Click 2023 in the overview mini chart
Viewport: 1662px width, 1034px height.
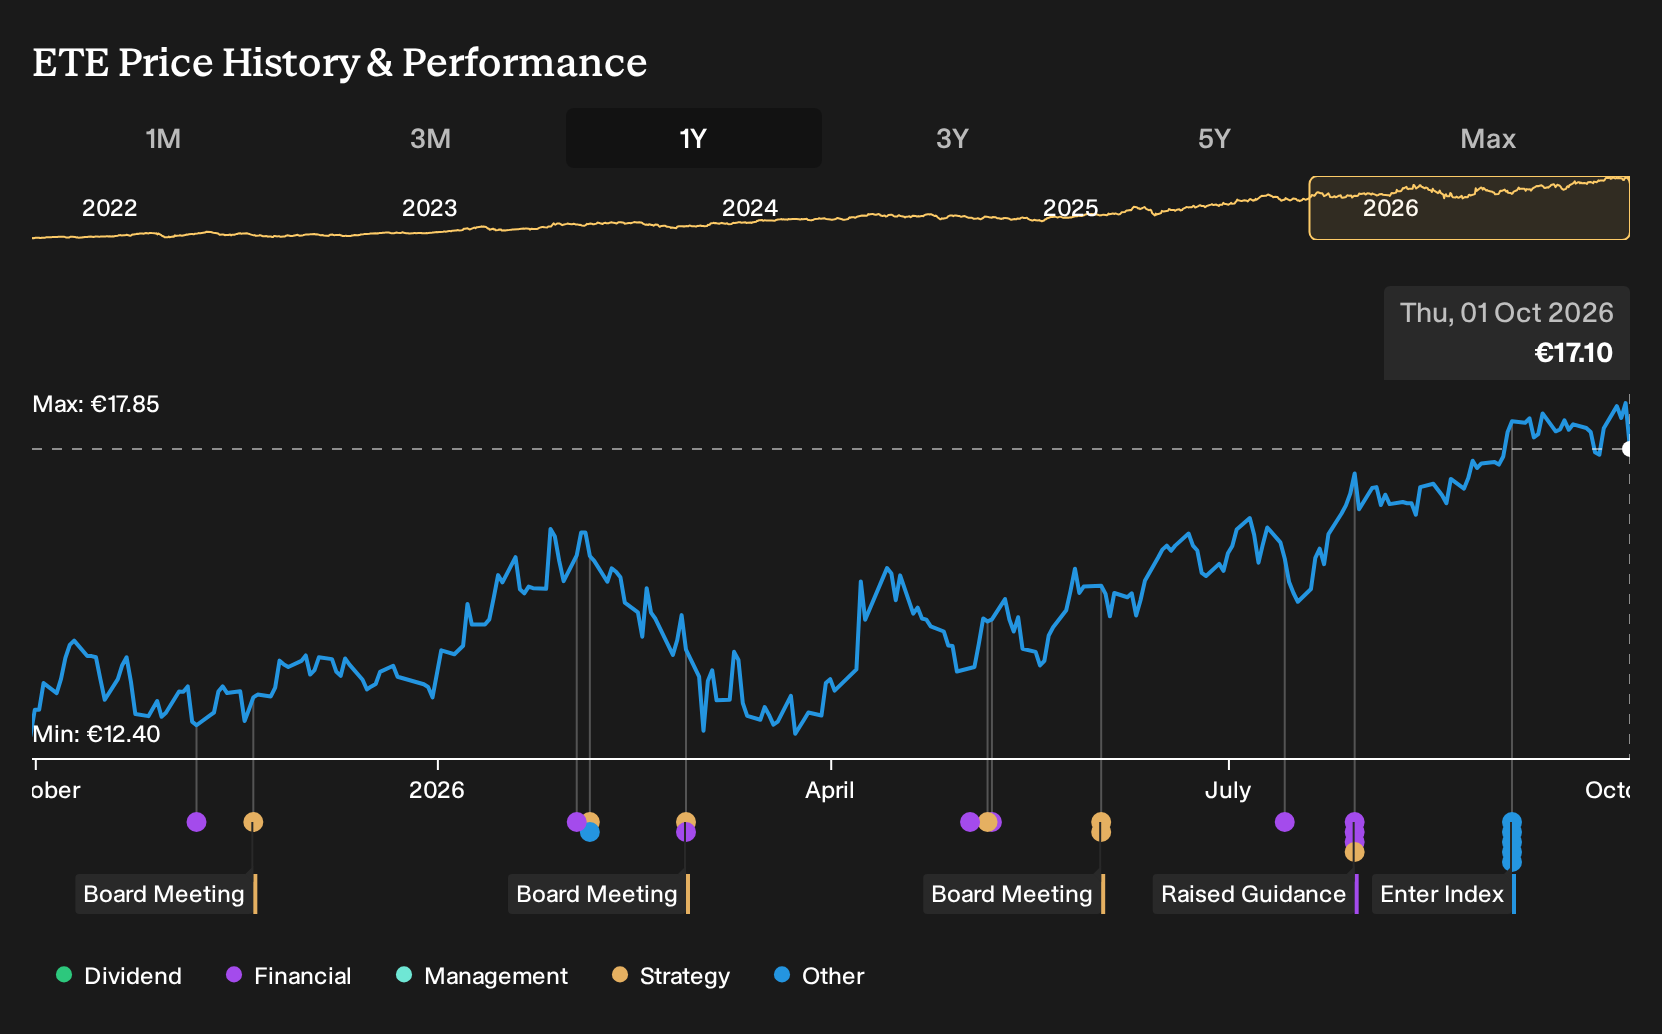tap(429, 208)
